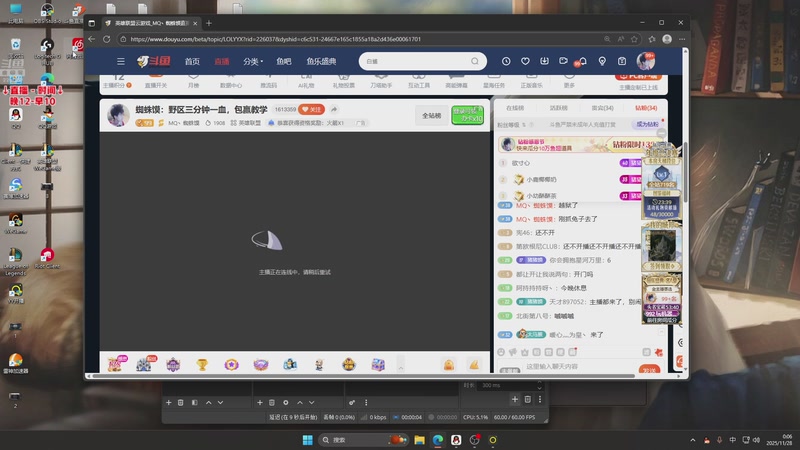Click the purple treasure chest gift icon
Image resolution: width=800 pixels, height=450 pixels.
378,364
